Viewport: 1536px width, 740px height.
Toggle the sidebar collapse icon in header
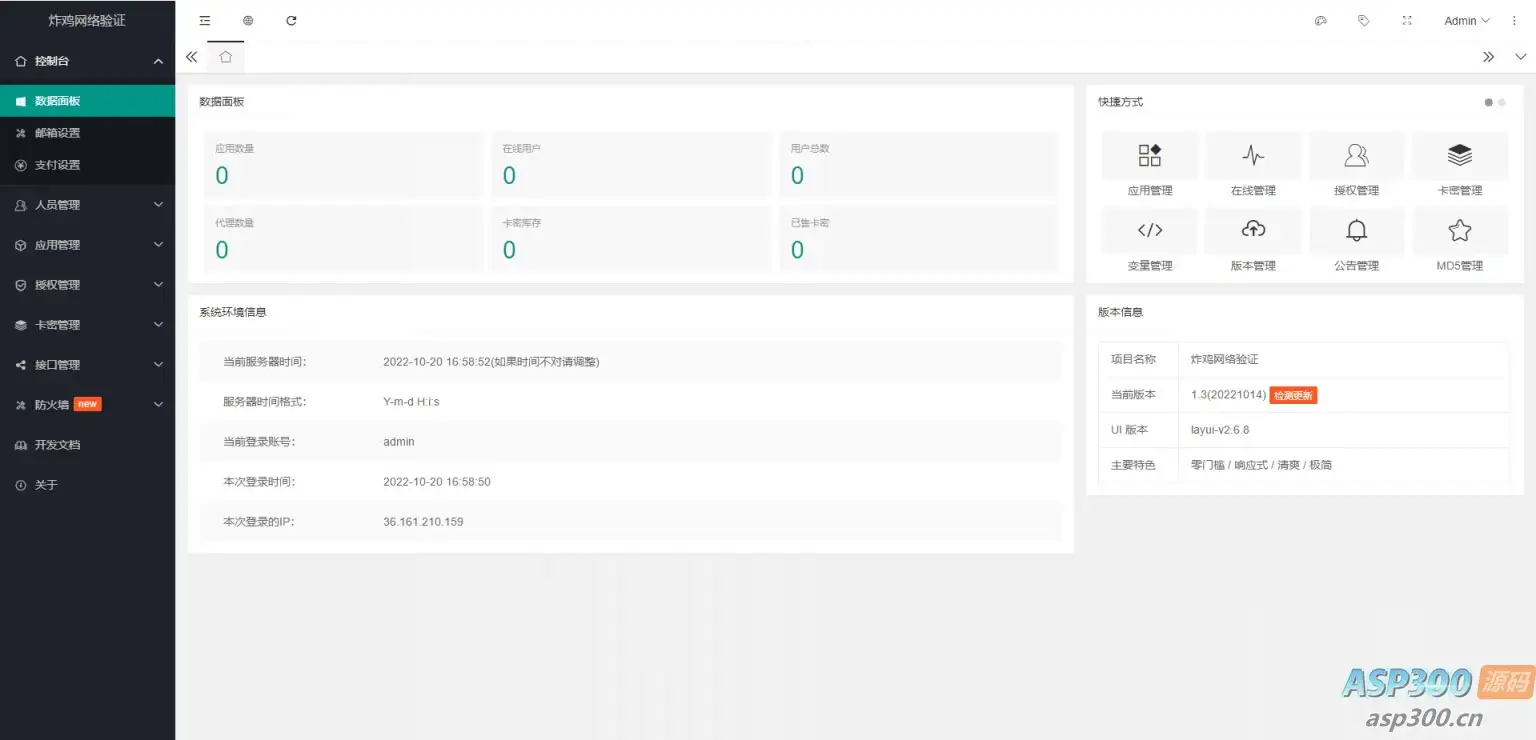click(205, 20)
